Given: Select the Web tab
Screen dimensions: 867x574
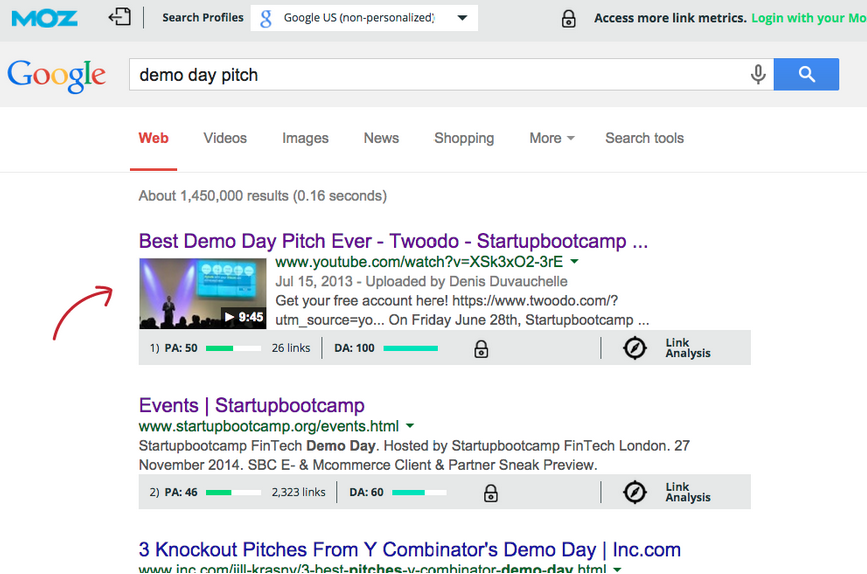Looking at the screenshot, I should (153, 138).
